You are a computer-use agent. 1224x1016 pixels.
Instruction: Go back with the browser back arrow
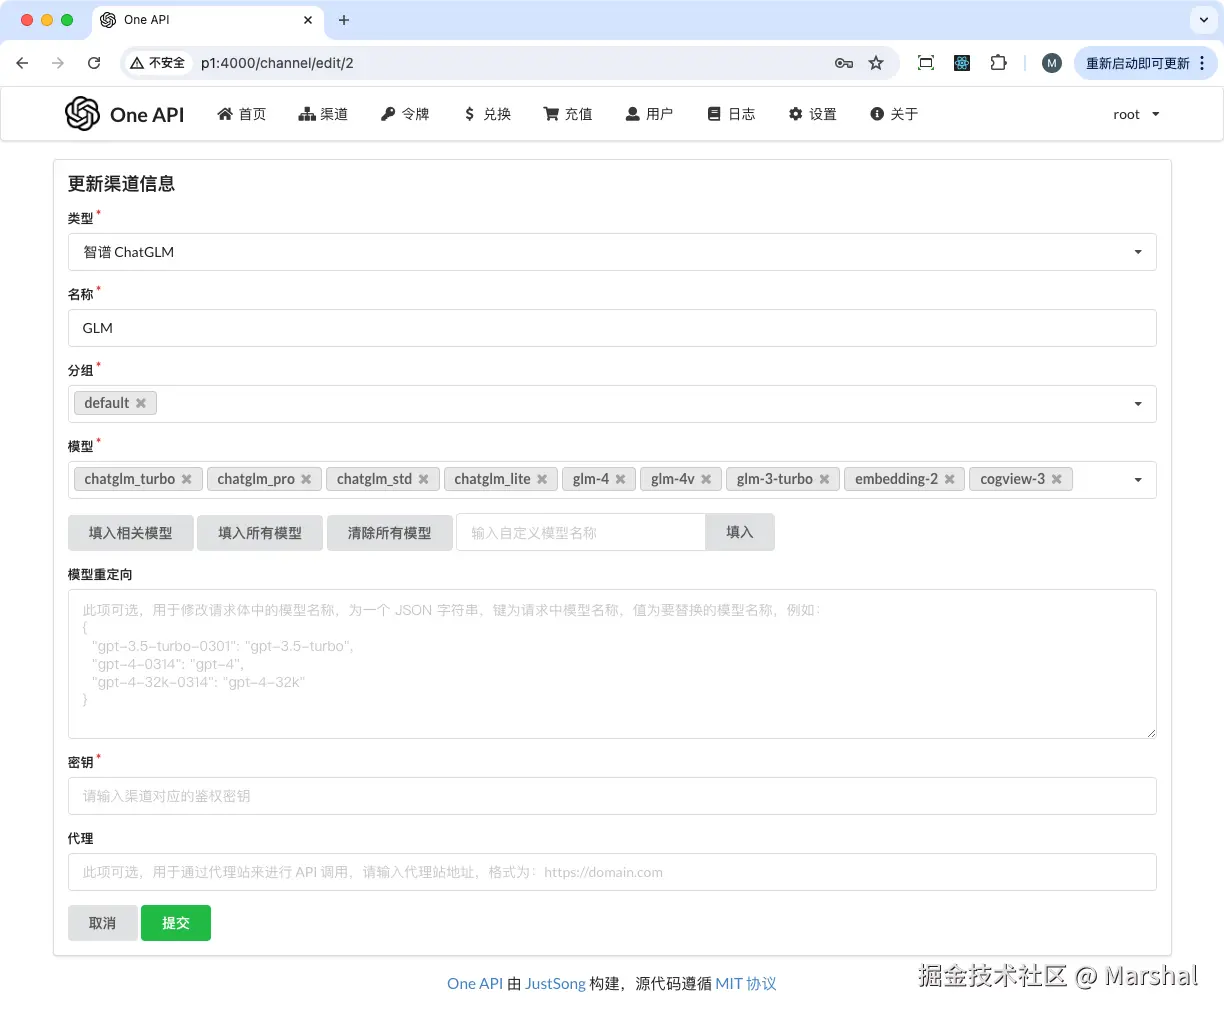22,63
